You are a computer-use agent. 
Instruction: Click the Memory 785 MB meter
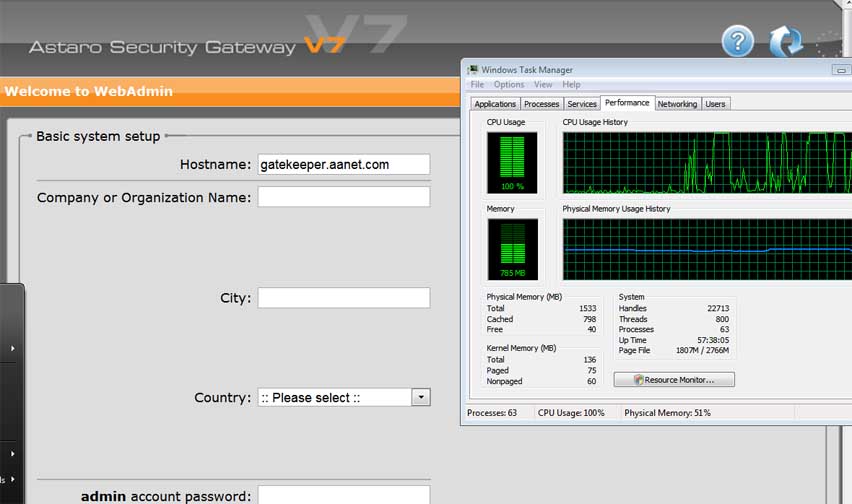(x=512, y=249)
